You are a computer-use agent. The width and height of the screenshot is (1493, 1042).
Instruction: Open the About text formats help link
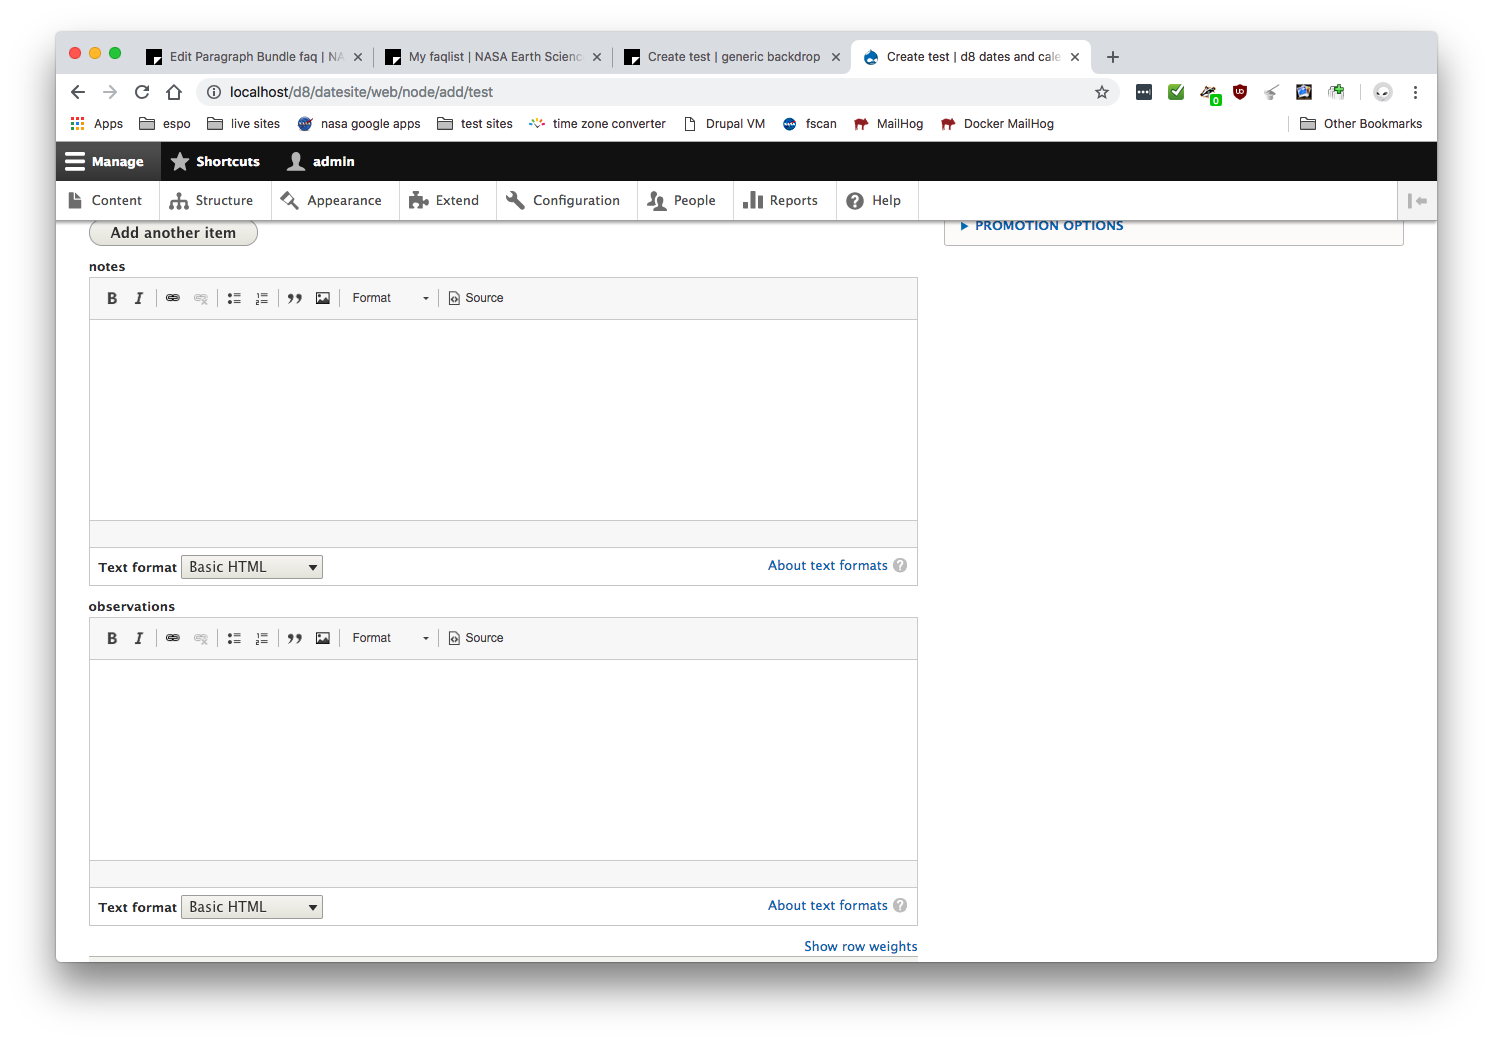point(827,565)
